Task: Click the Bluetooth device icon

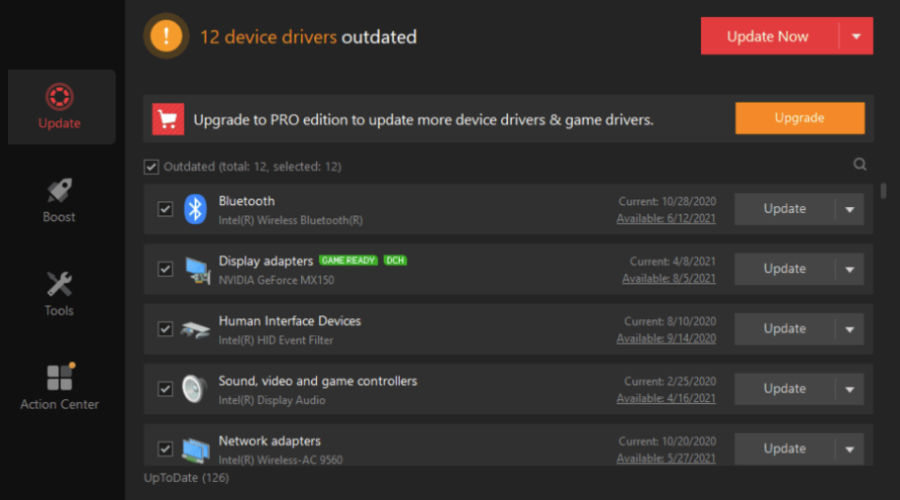Action: (195, 209)
